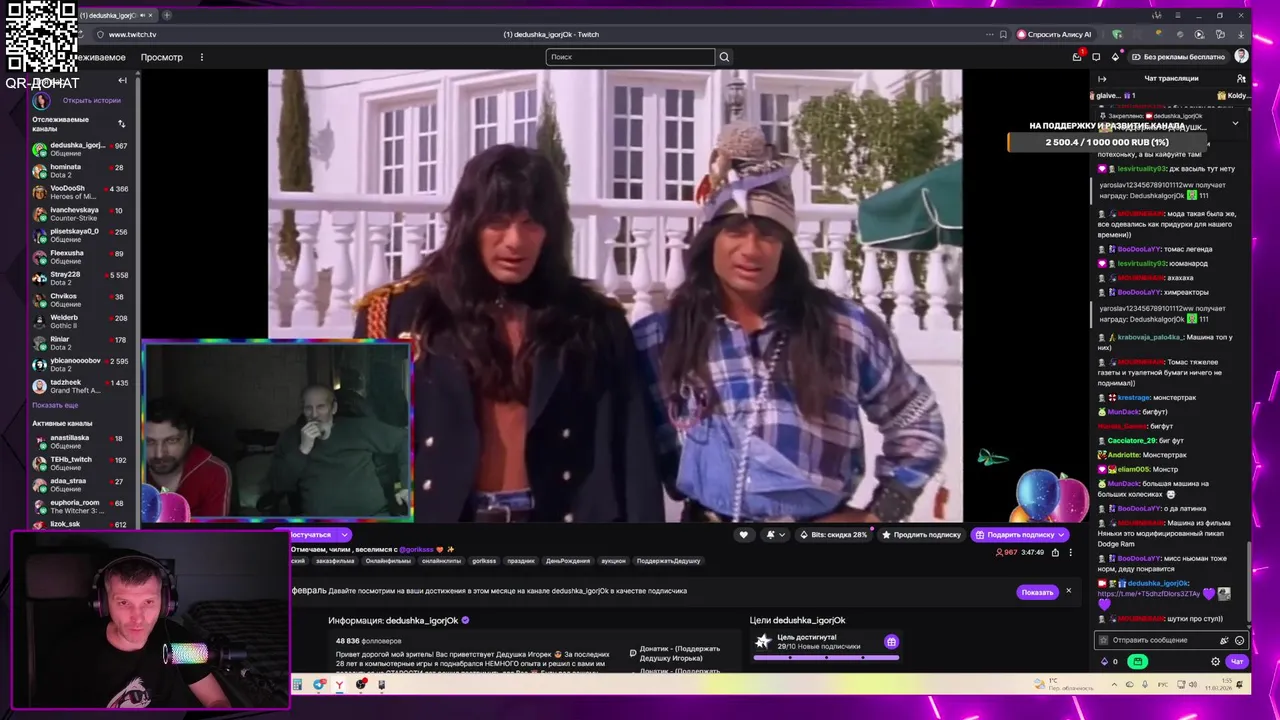Screen dimensions: 1280x720
Task: Click the gift icon in channel goals
Action: pos(891,642)
